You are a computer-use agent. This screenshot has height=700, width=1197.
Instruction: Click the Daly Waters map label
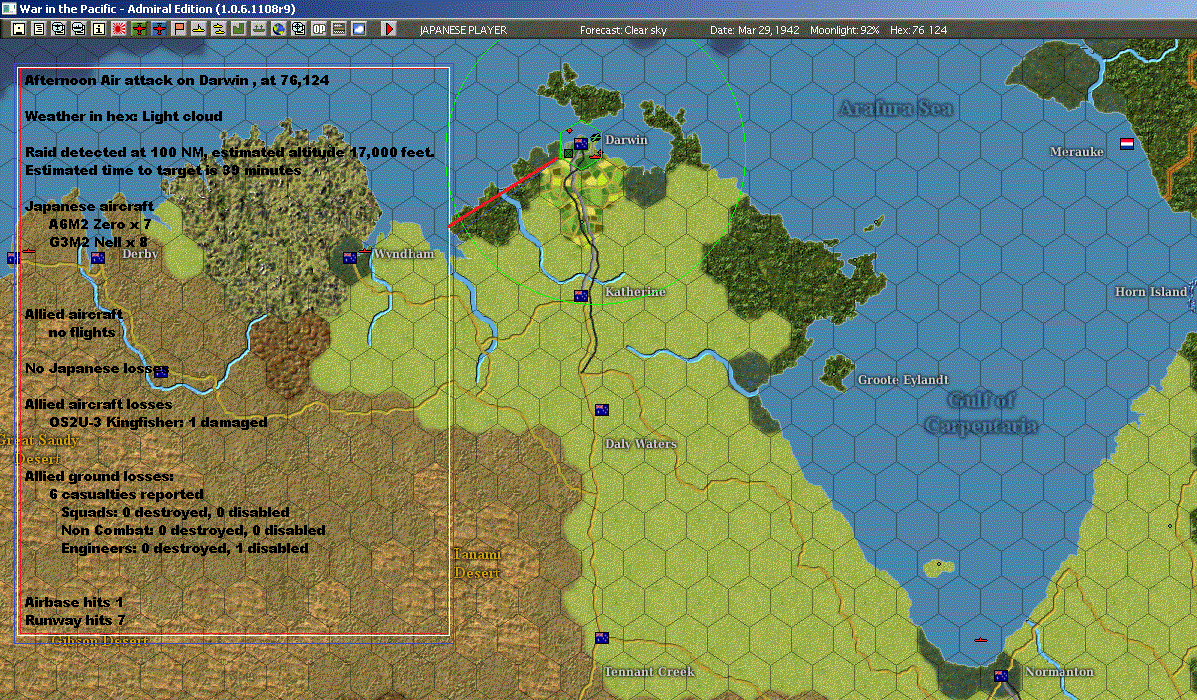[x=640, y=444]
